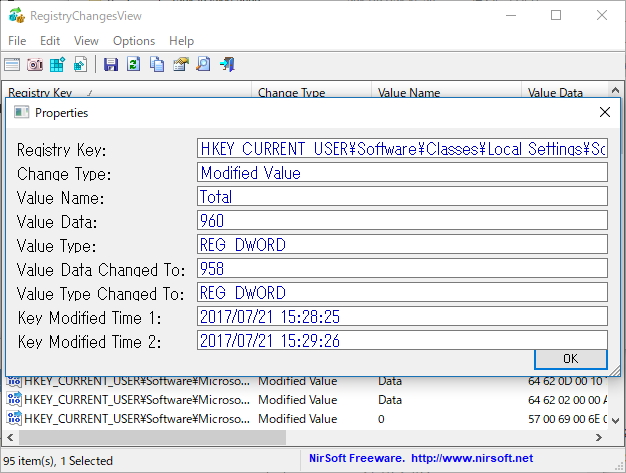Open the File menu
This screenshot has width=626, height=473.
pos(17,41)
